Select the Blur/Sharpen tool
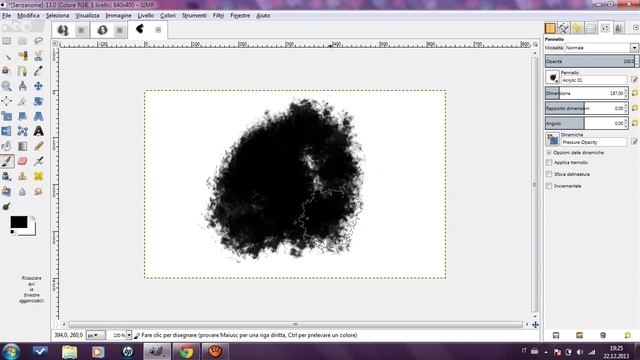The height and width of the screenshot is (360, 640). pos(22,191)
